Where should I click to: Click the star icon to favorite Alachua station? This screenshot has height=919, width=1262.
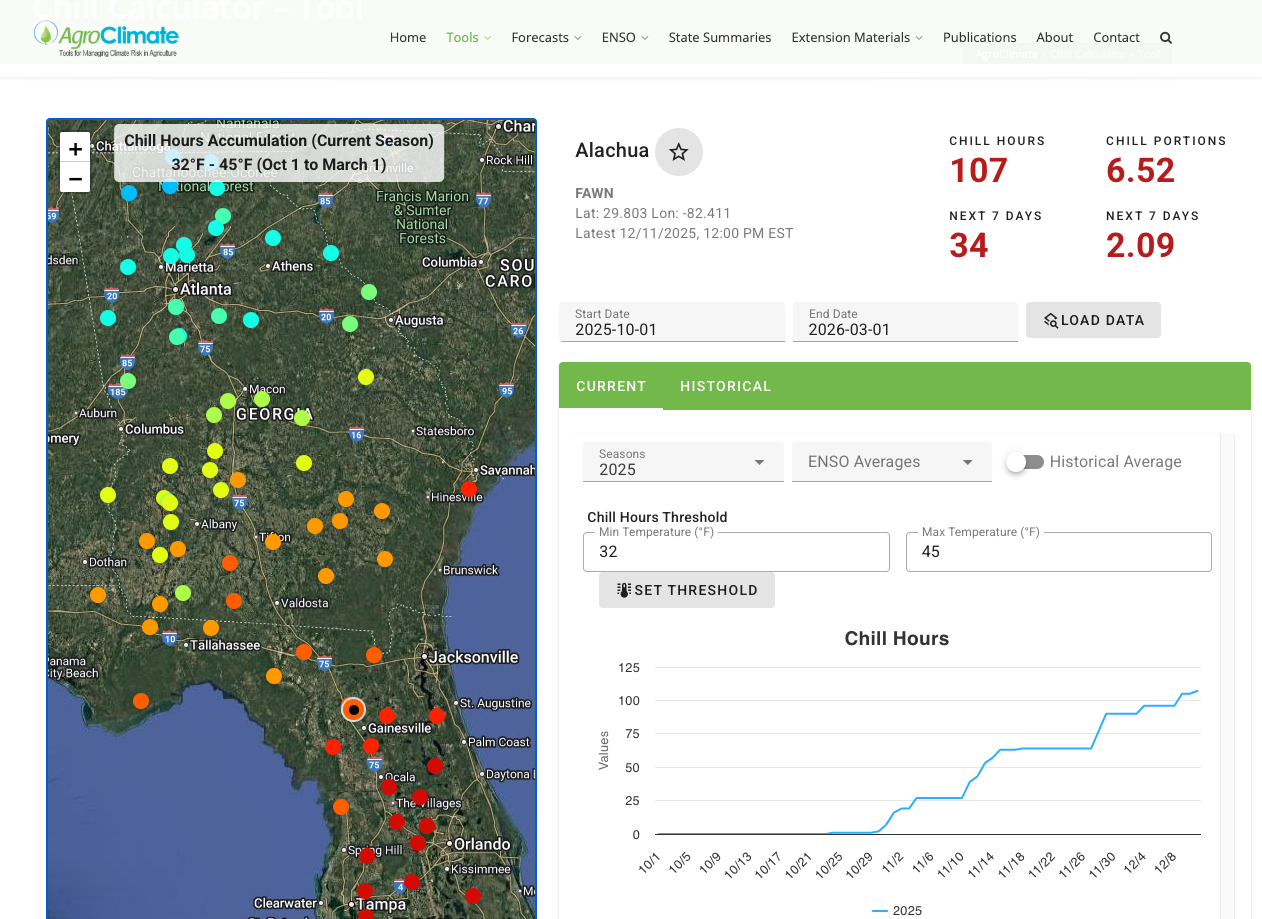coord(679,151)
